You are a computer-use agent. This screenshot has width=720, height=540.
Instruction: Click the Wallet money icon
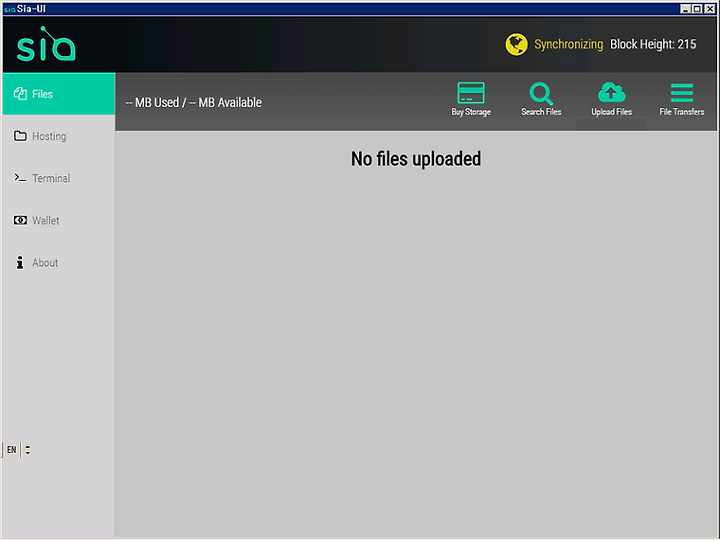click(x=20, y=220)
